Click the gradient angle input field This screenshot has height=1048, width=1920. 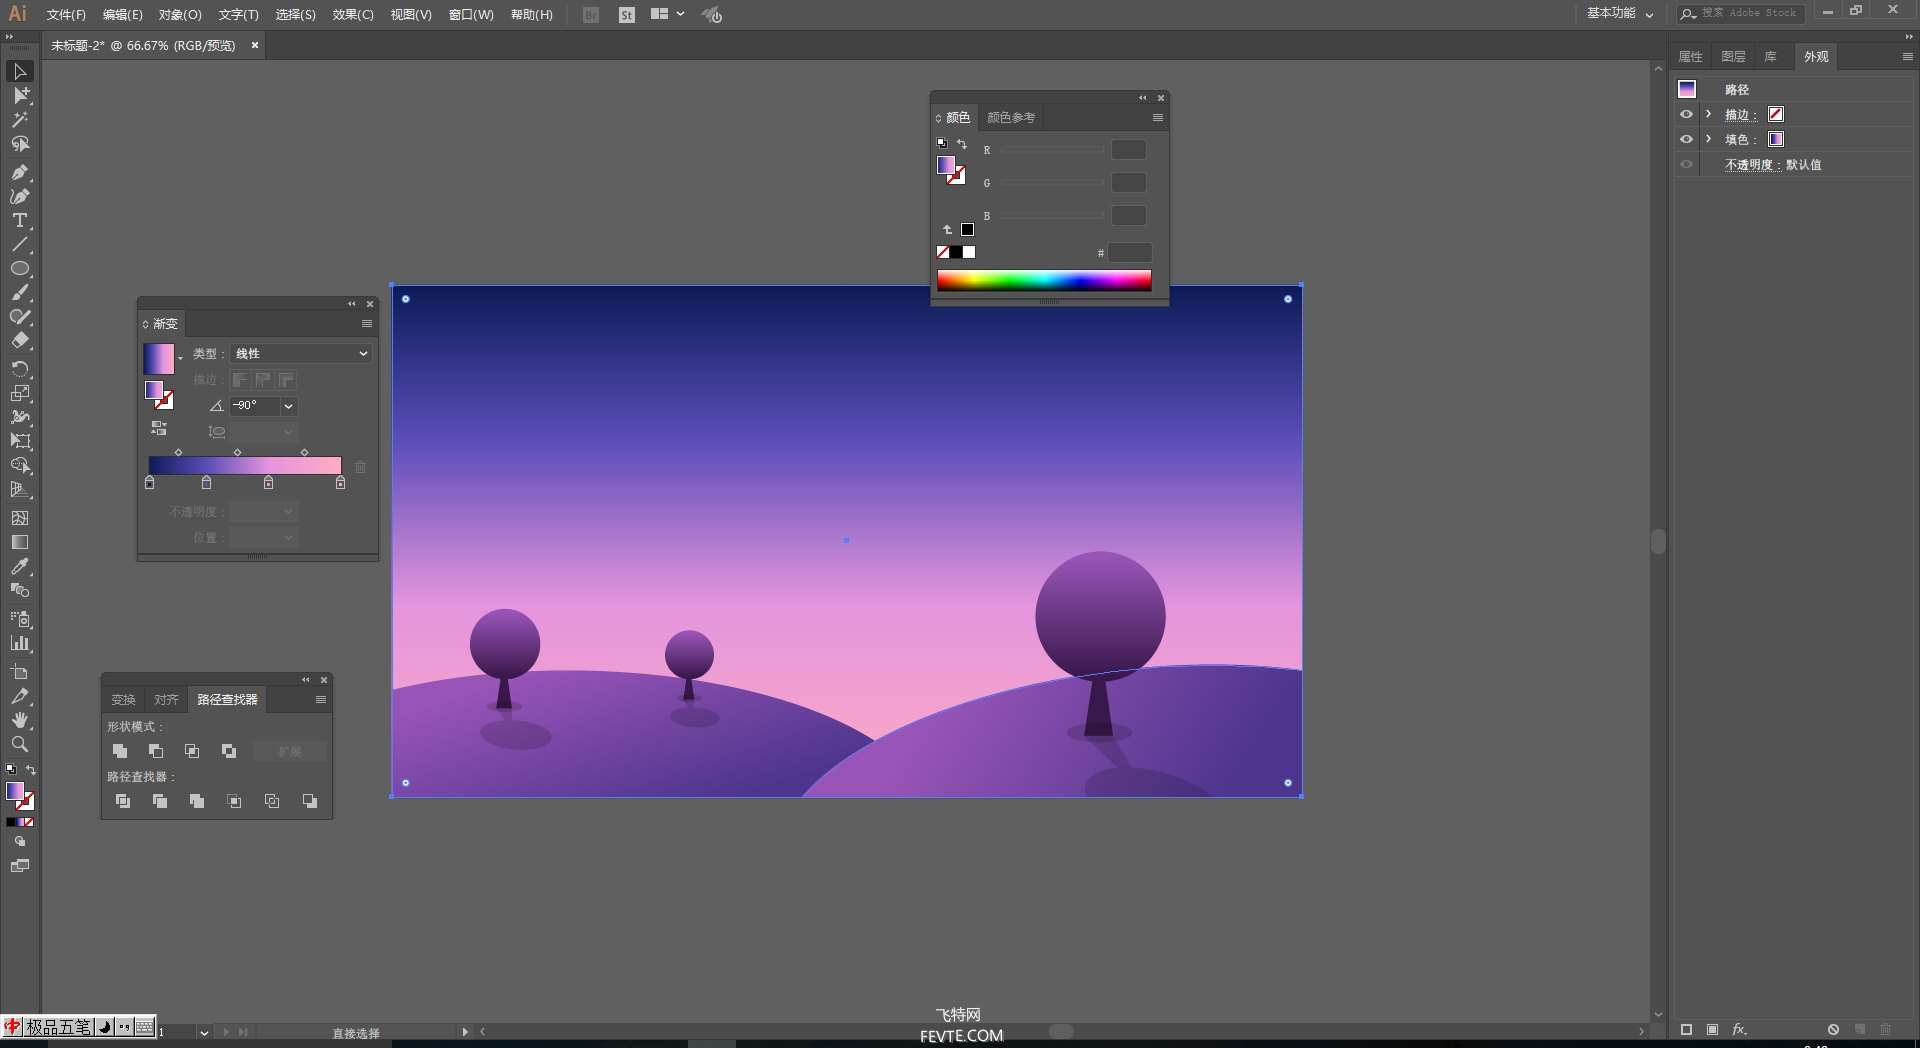255,406
